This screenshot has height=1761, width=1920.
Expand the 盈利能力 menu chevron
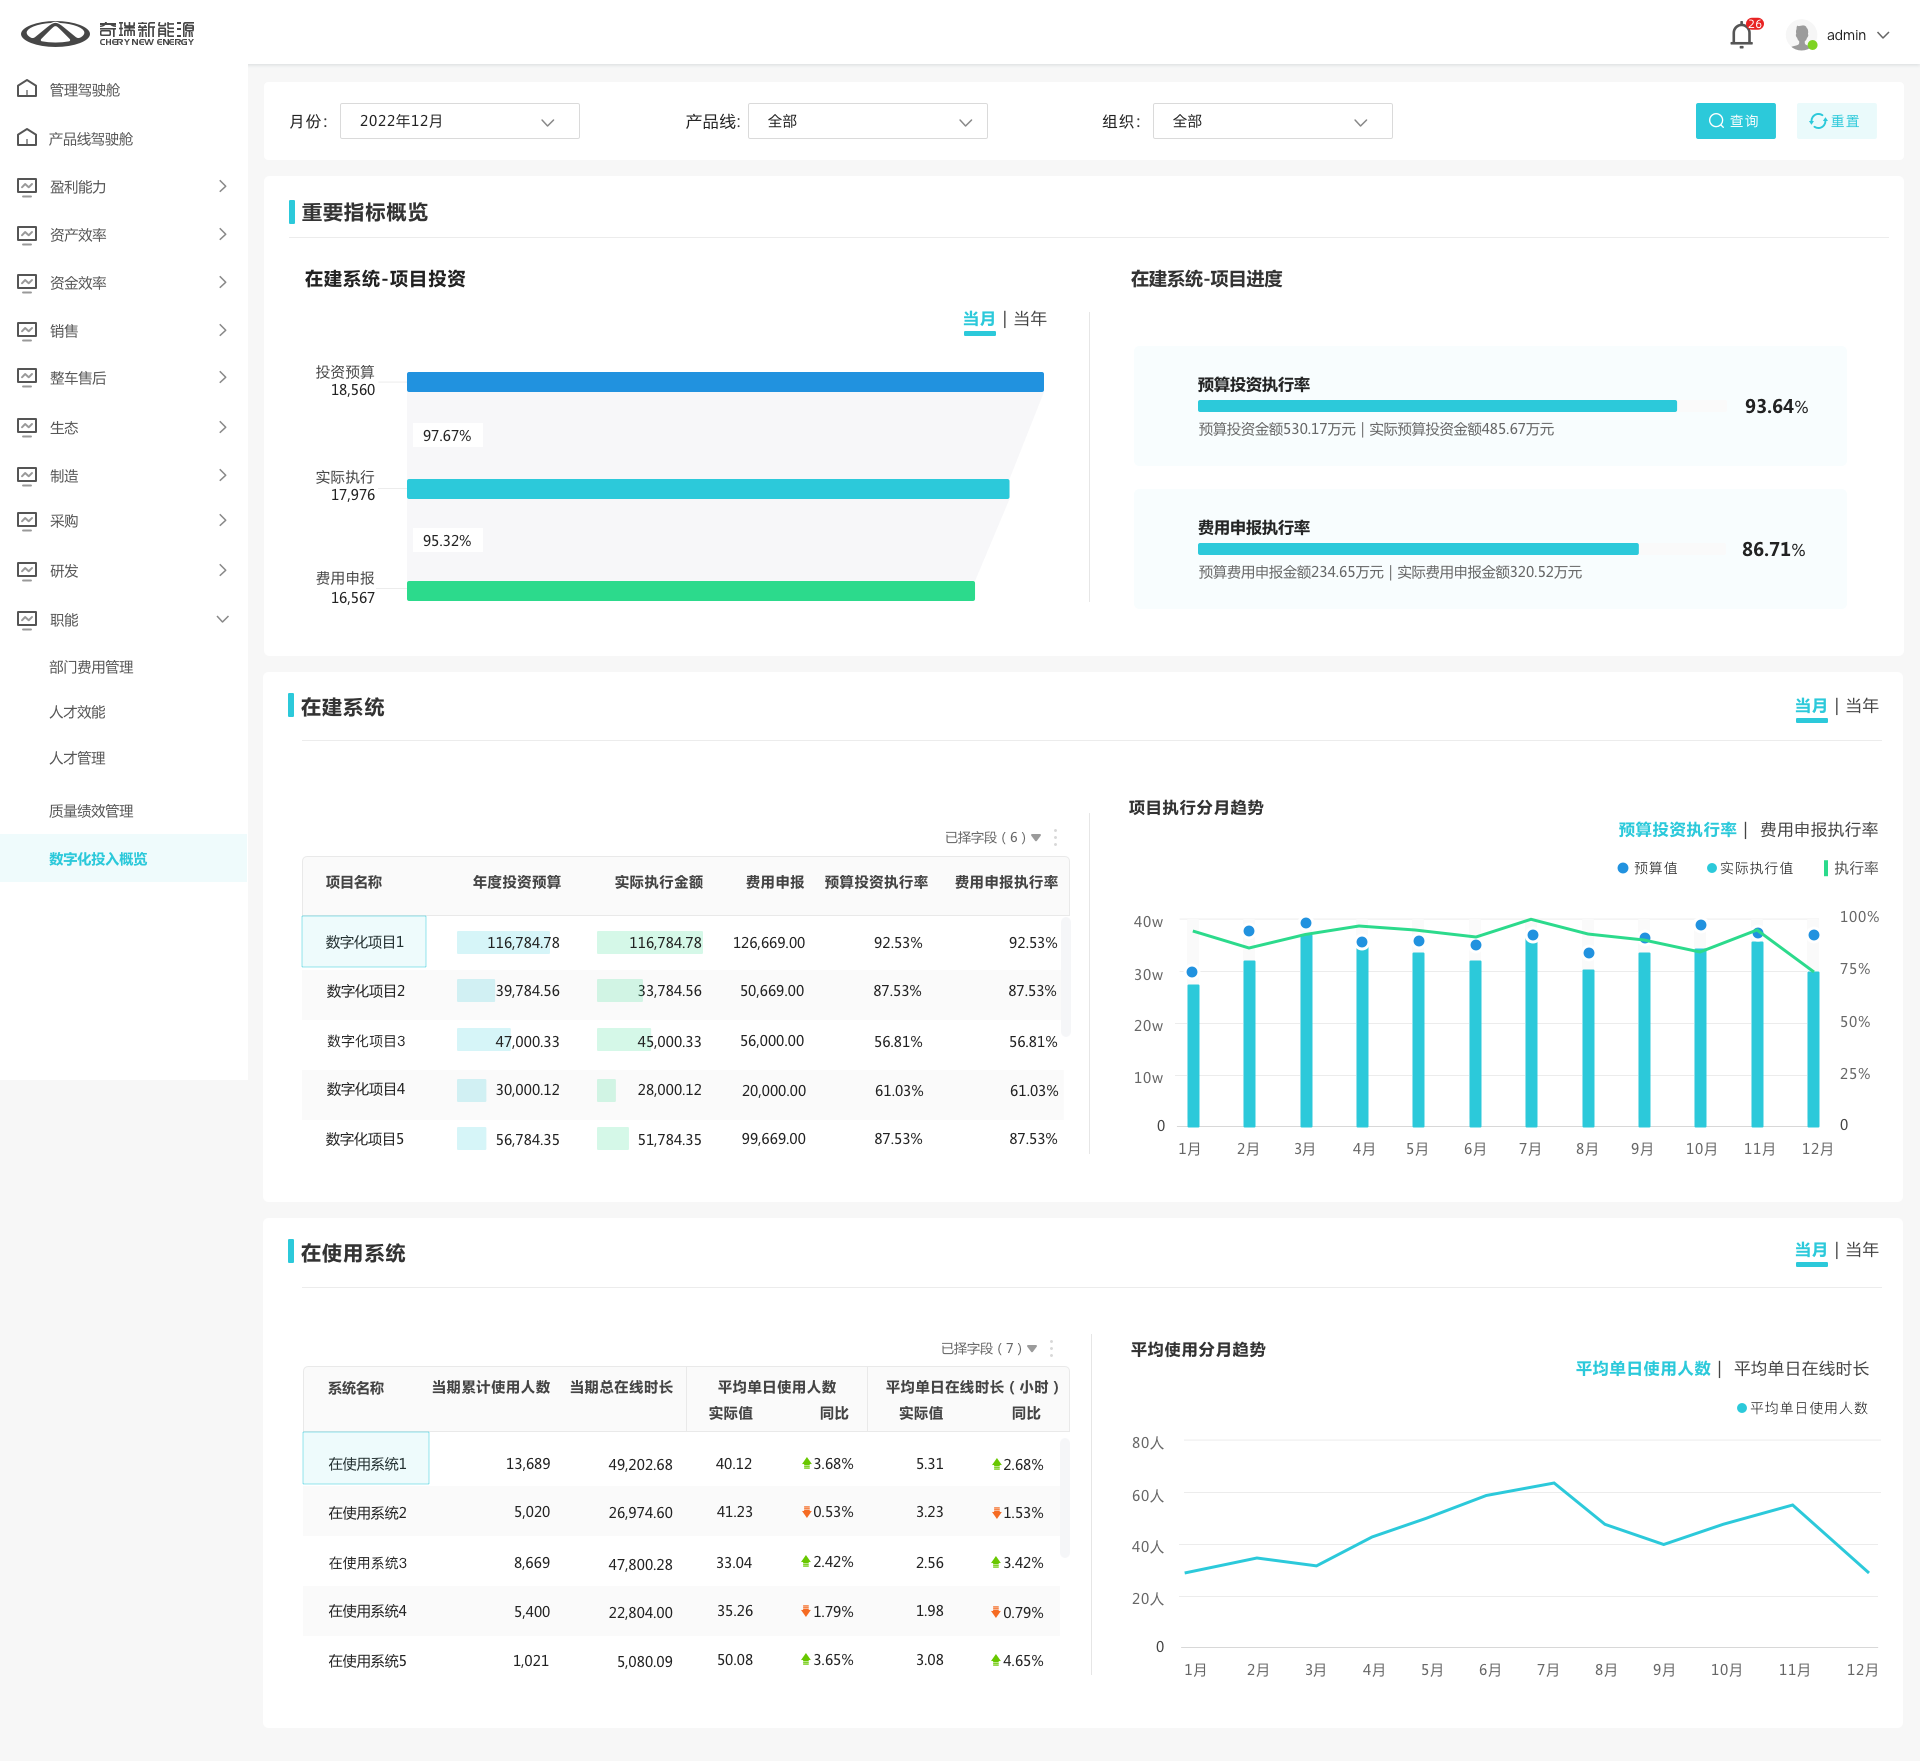pyautogui.click(x=223, y=186)
